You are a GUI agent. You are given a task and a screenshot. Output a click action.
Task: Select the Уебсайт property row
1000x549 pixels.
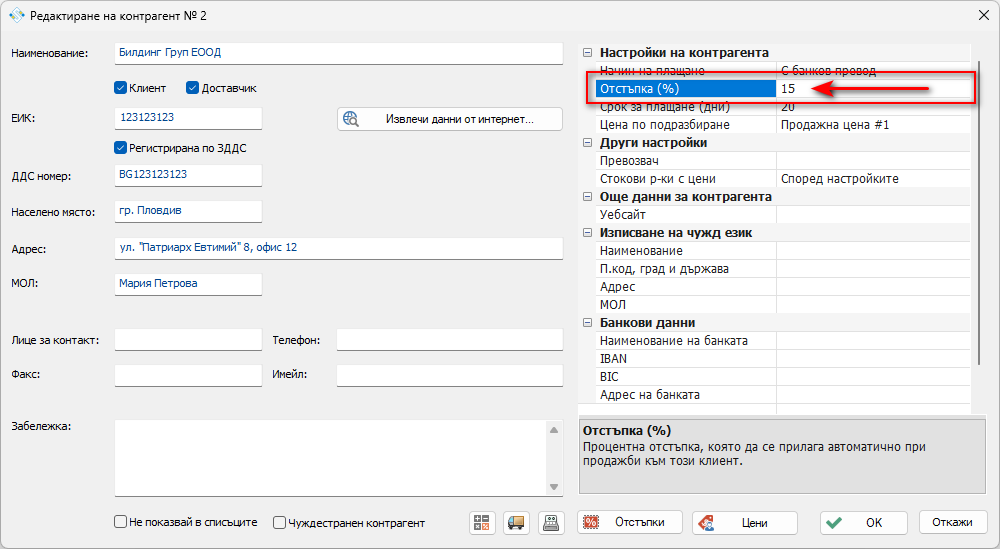(783, 215)
